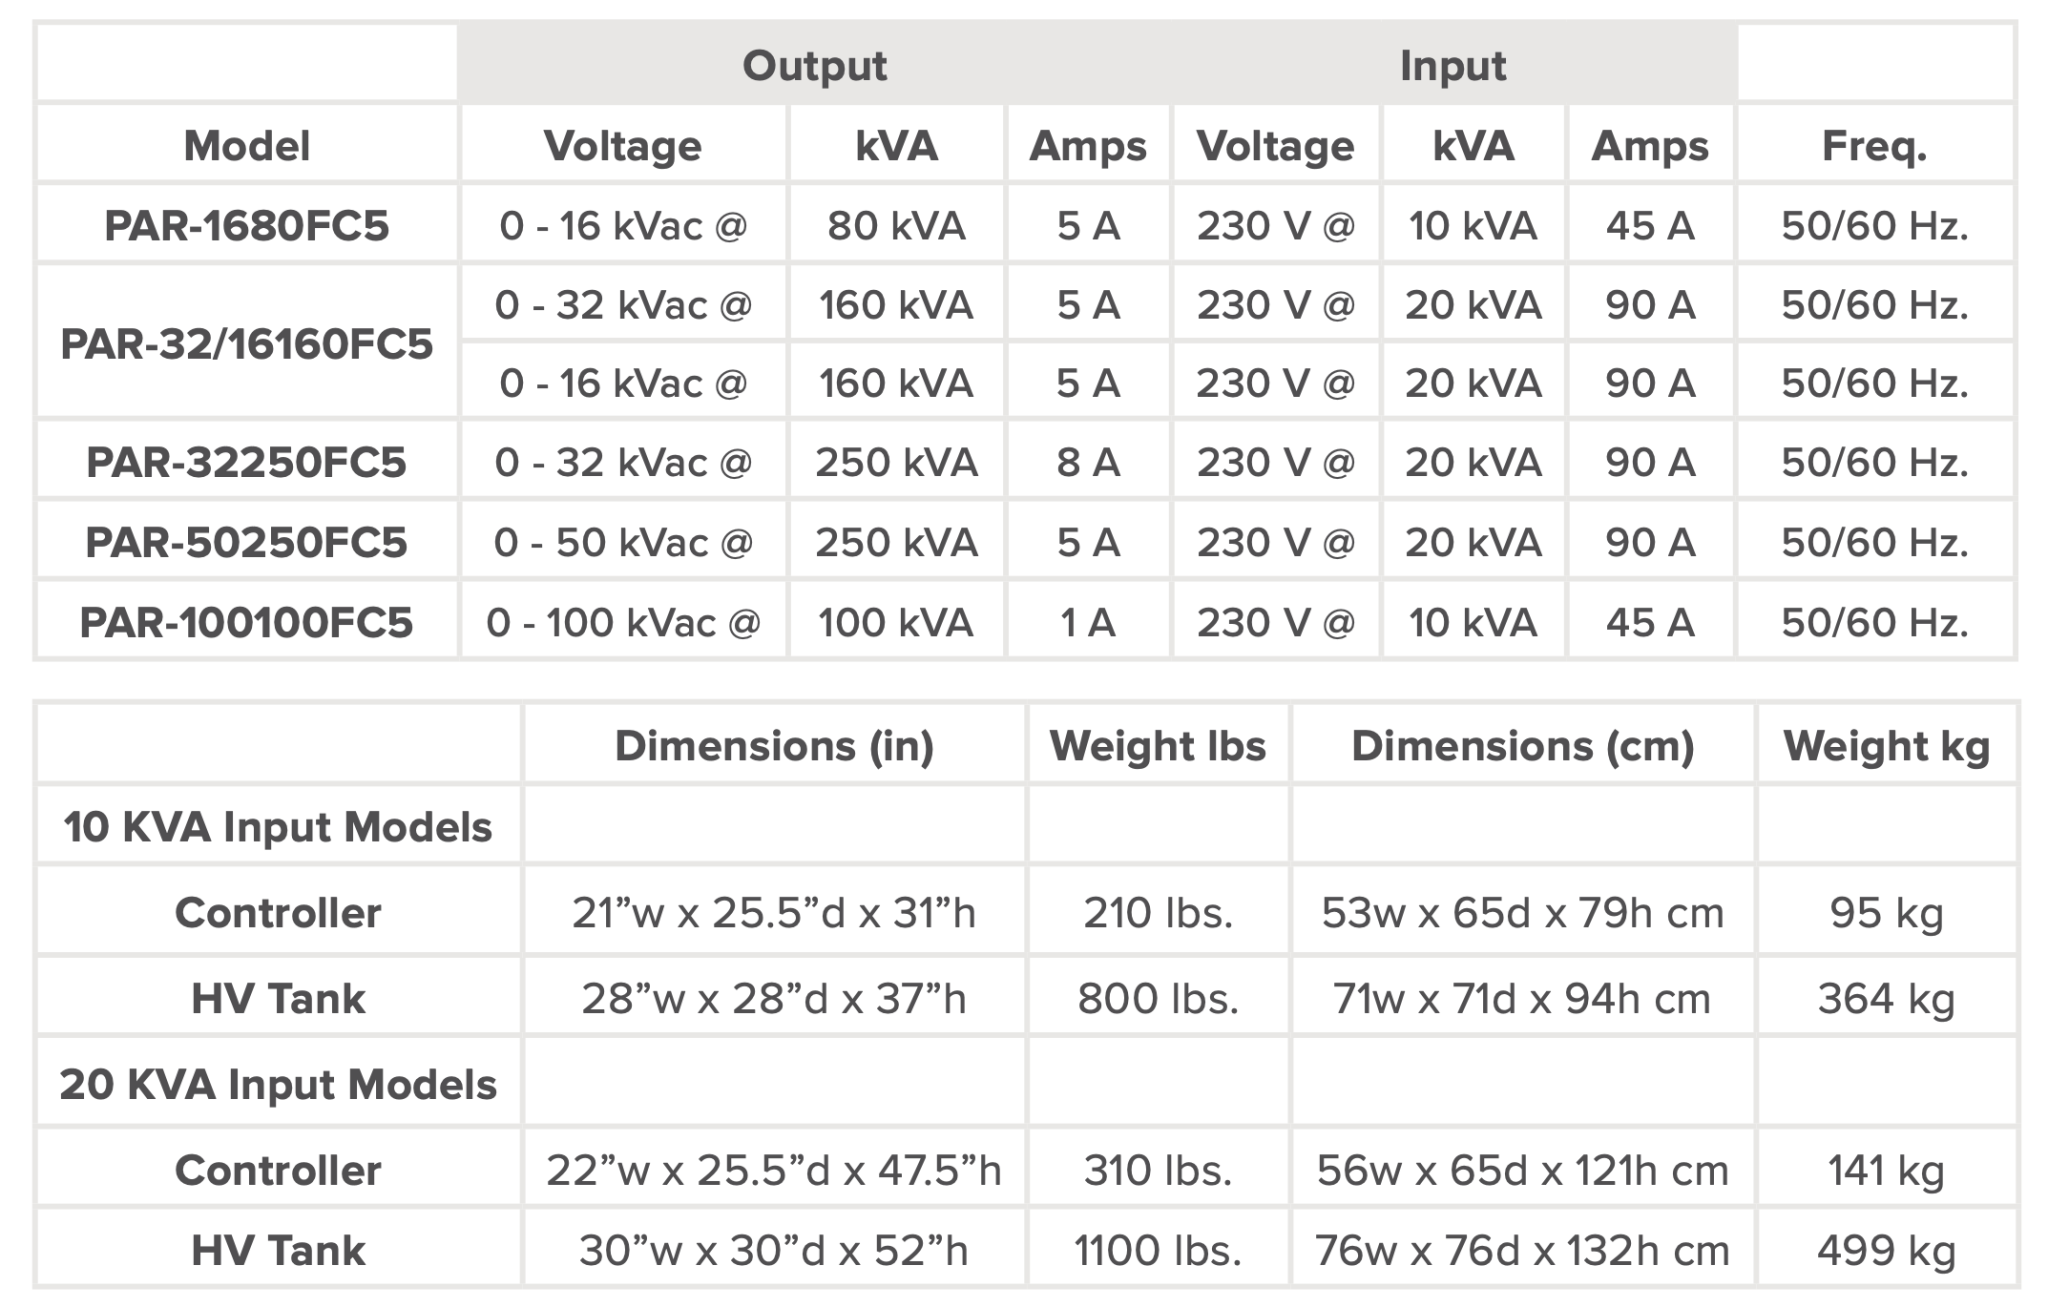Click the Input column group header
This screenshot has height=1307, width=2048.
coord(1453,66)
